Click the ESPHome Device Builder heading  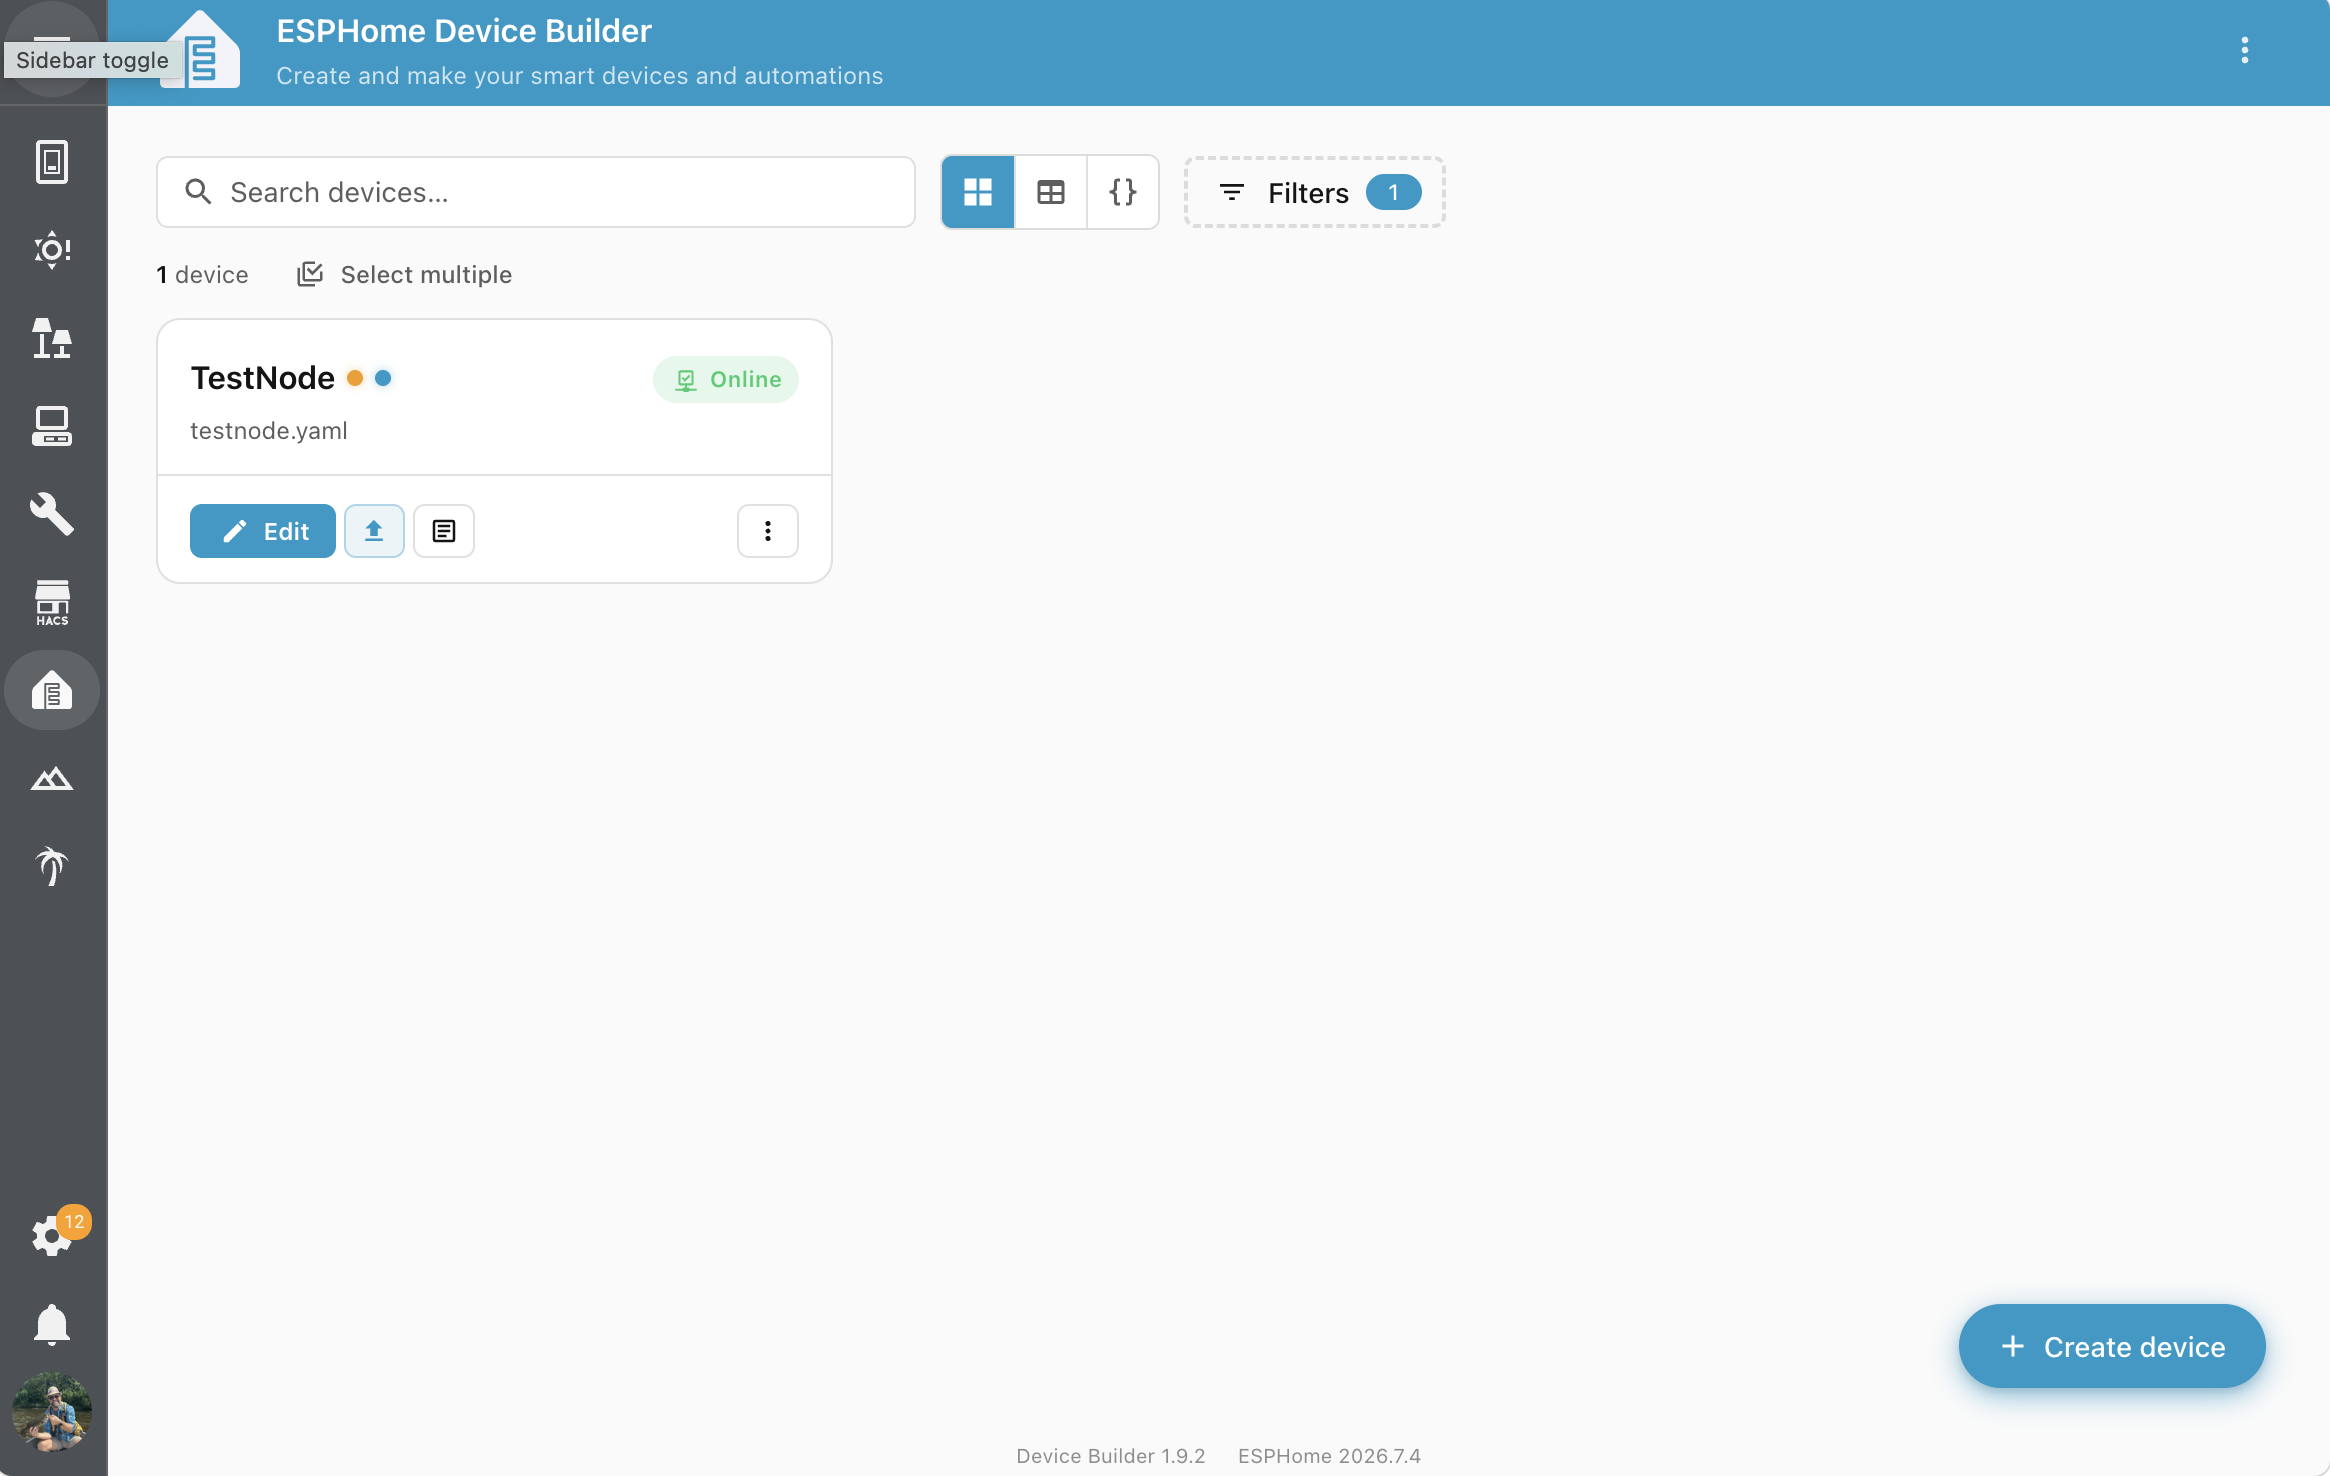[x=464, y=31]
